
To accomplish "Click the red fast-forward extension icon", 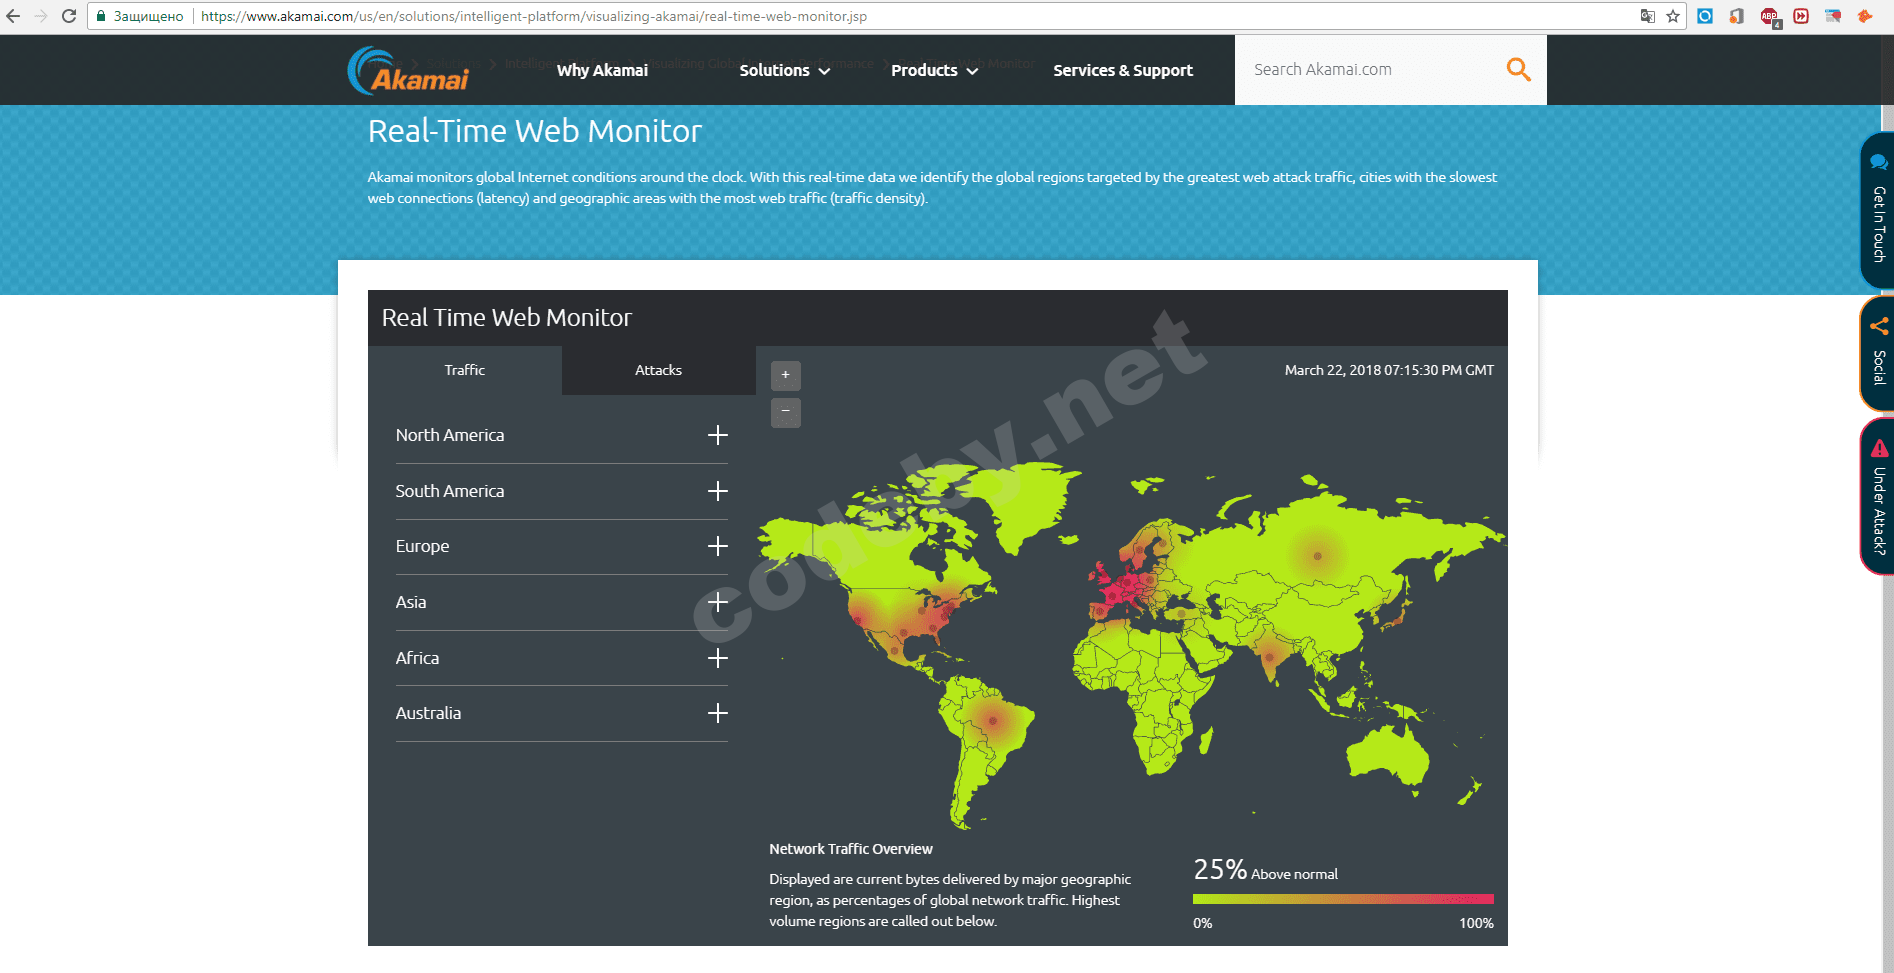I will 1801,16.
